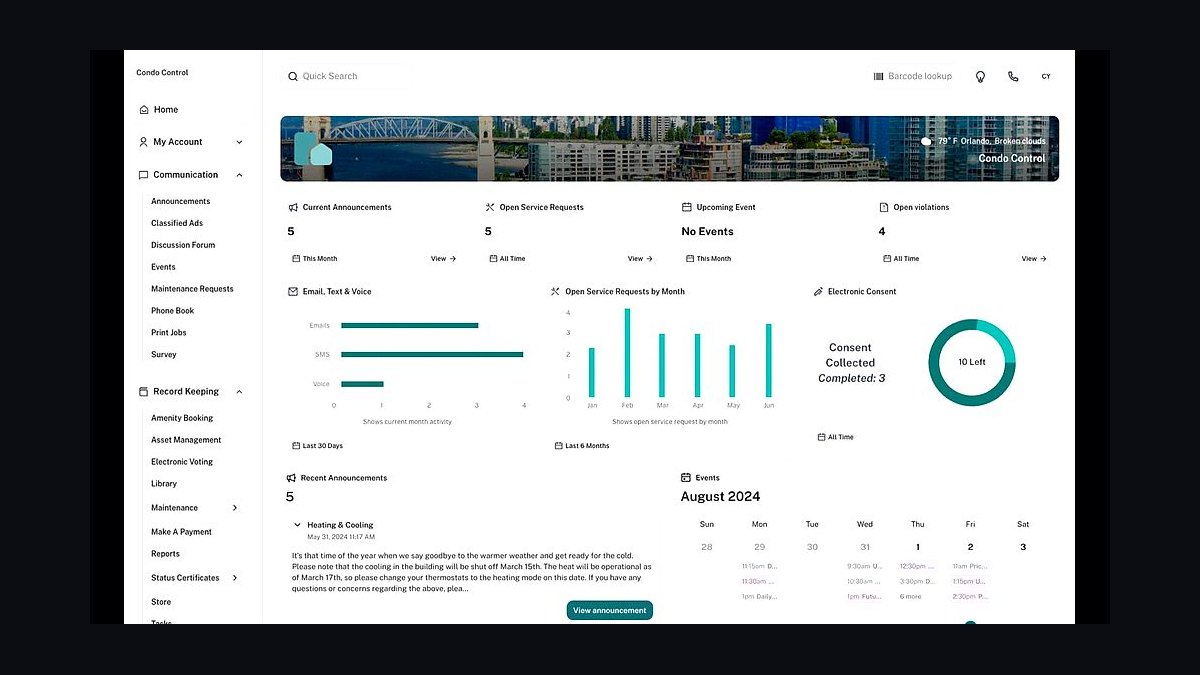1200x675 pixels.
Task: Open All Time filter under Open violations
Action: point(901,259)
